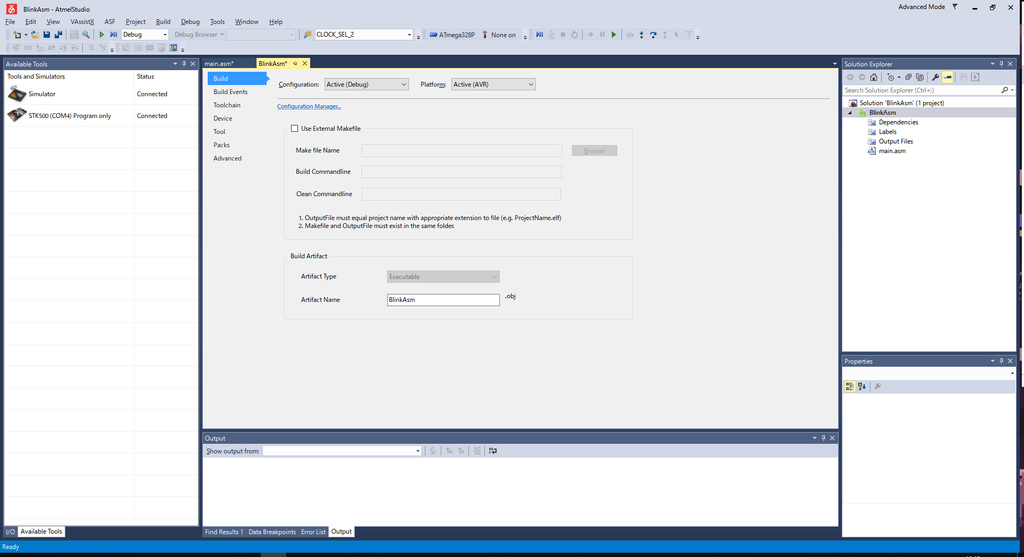Open the Project menu
1024x557 pixels.
136,22
